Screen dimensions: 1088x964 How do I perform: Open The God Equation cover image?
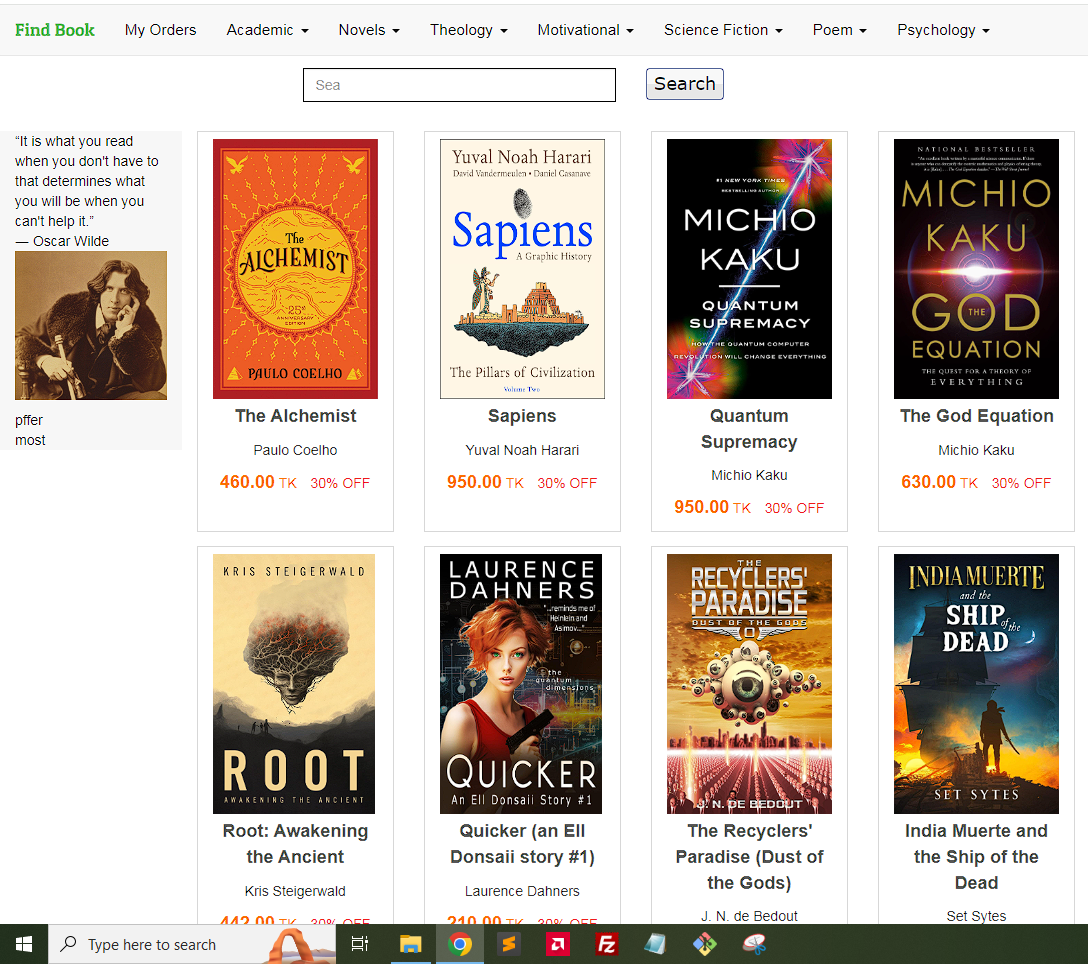(976, 268)
